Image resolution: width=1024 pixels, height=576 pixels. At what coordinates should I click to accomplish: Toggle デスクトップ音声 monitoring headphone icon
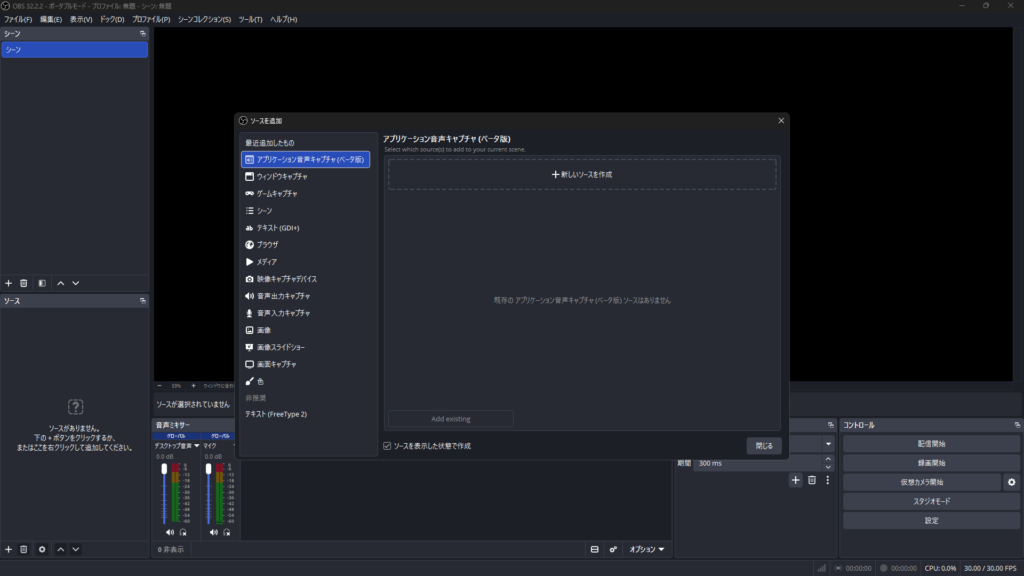pos(183,533)
